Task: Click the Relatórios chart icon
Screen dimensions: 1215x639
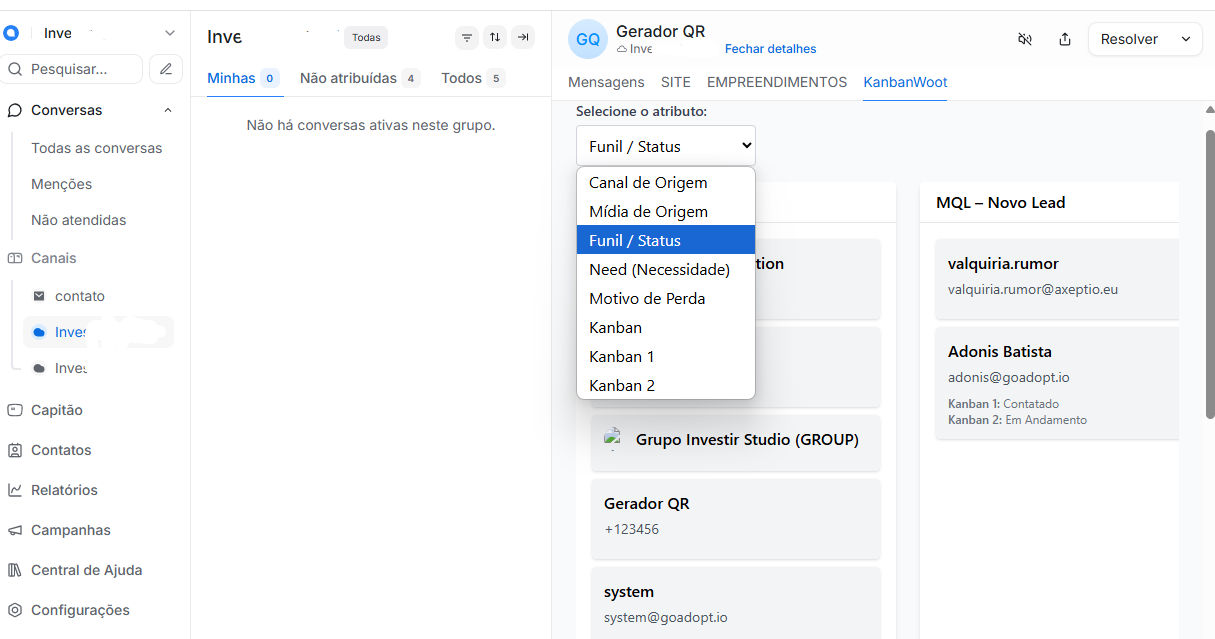Action: click(x=15, y=490)
